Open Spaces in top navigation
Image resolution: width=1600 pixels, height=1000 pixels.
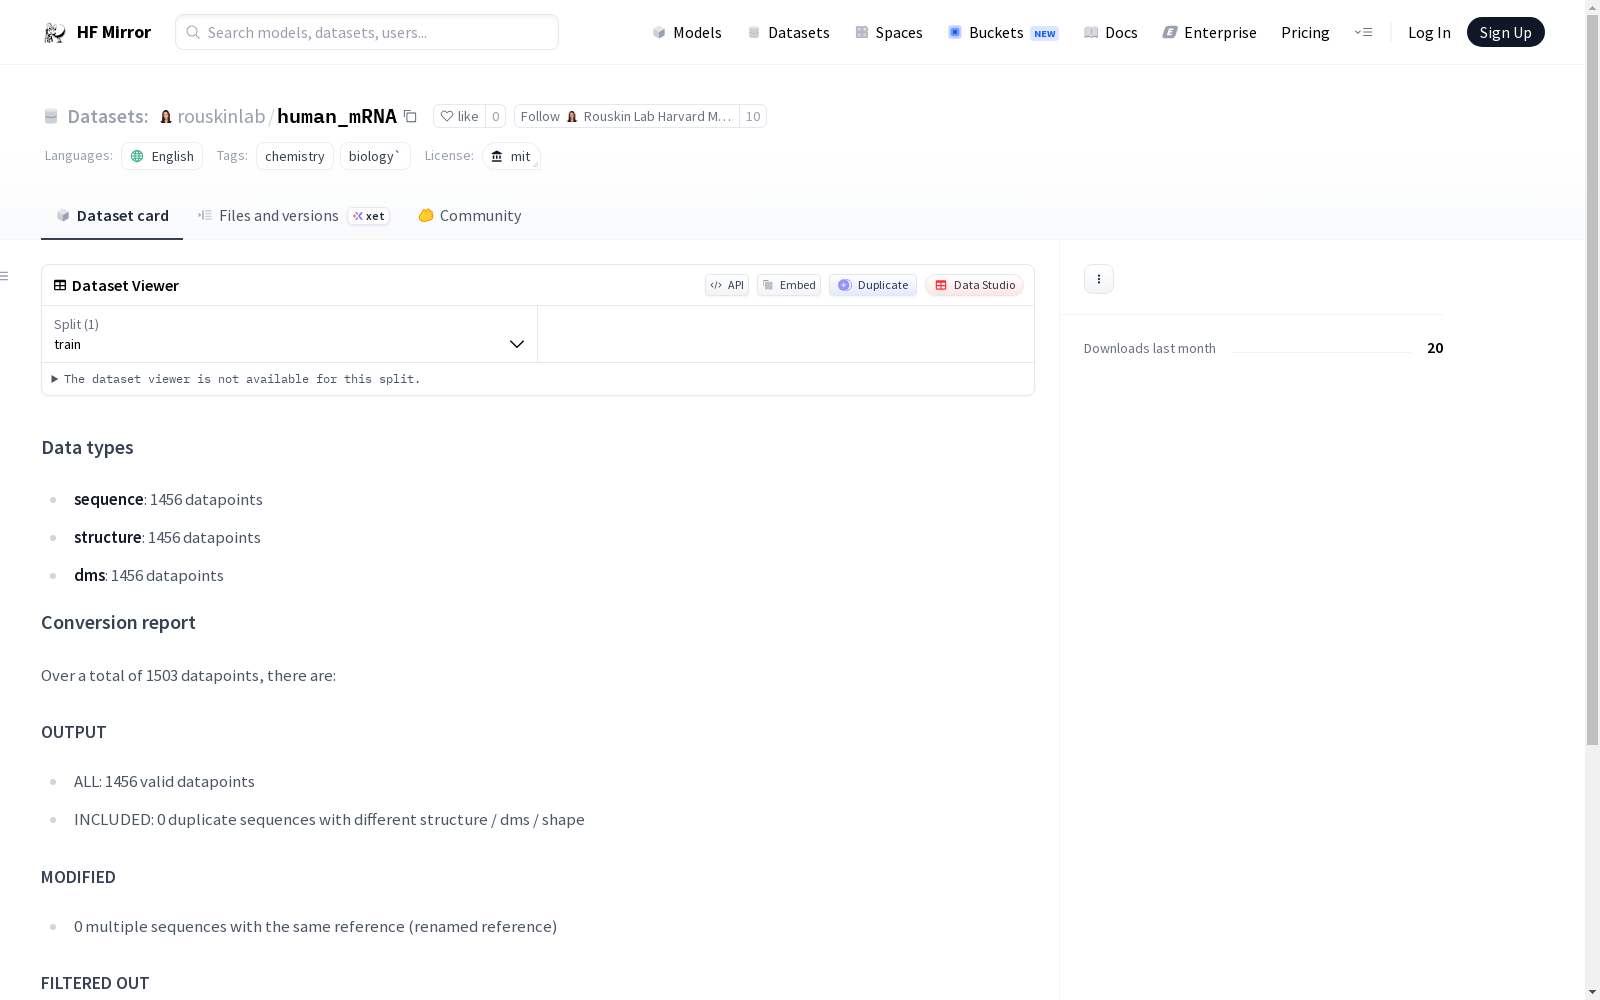tap(888, 33)
